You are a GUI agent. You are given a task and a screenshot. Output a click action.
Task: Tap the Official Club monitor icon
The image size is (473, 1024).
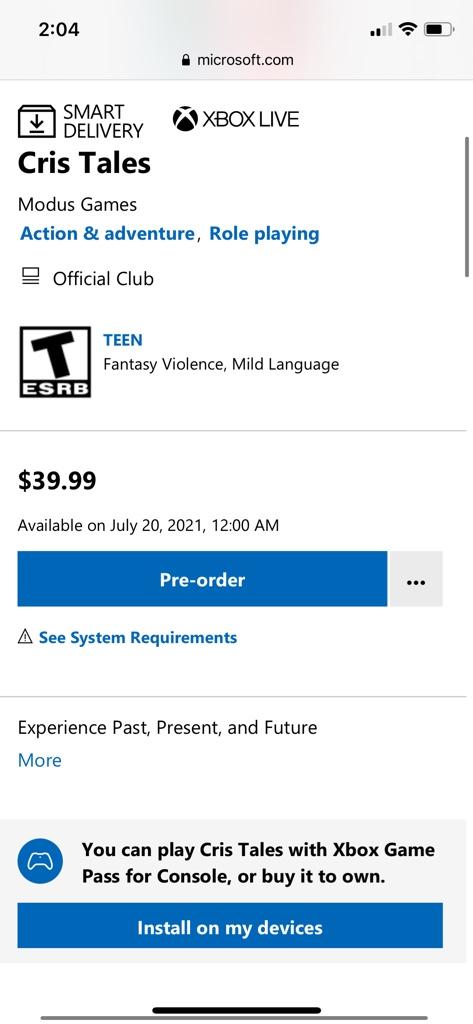click(30, 277)
